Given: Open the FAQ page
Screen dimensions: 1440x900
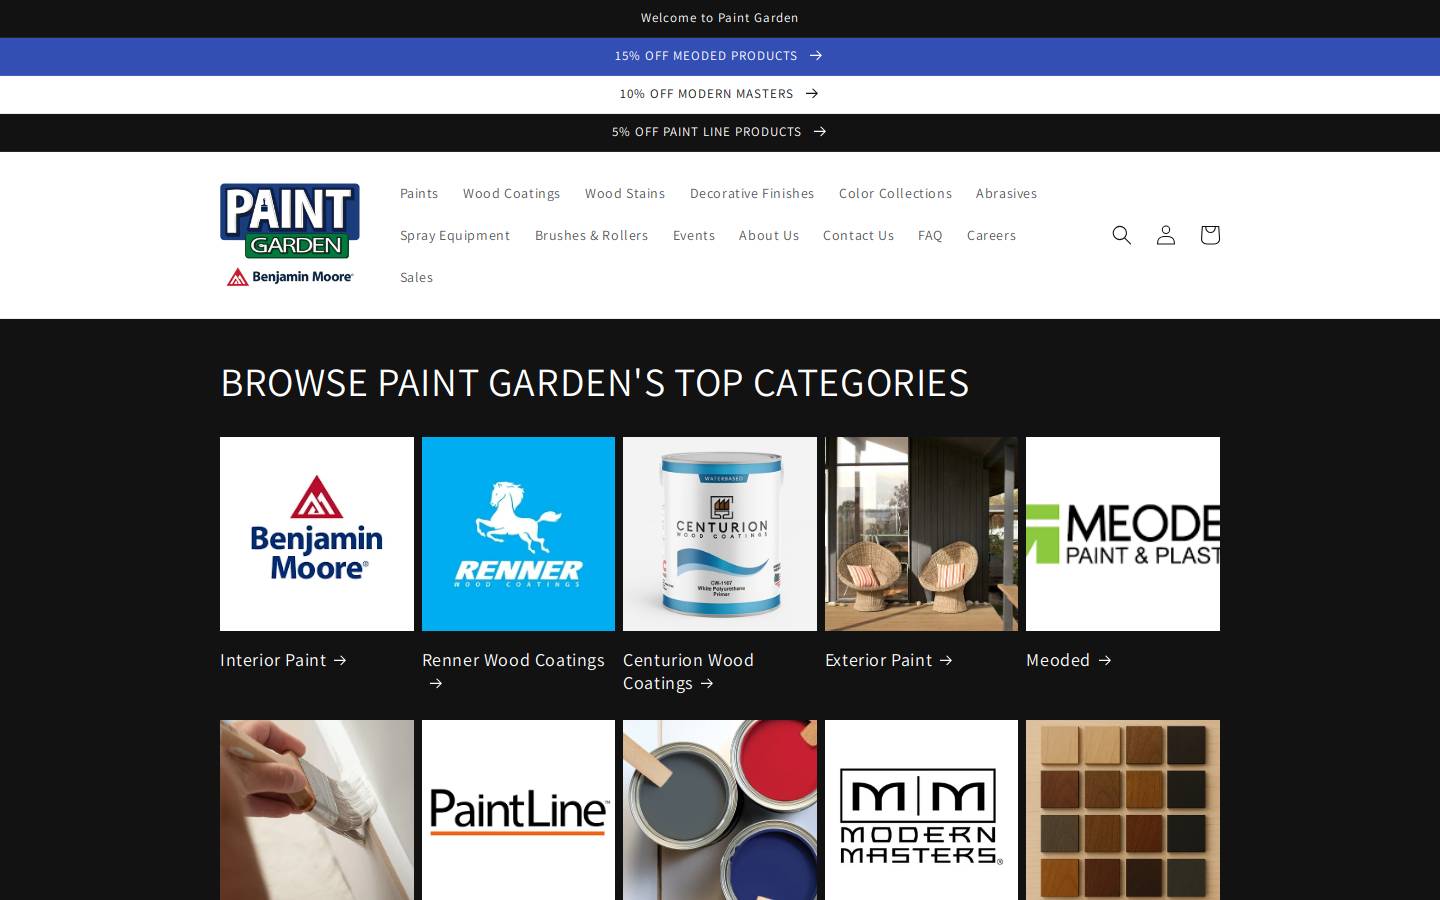Looking at the screenshot, I should pyautogui.click(x=930, y=235).
